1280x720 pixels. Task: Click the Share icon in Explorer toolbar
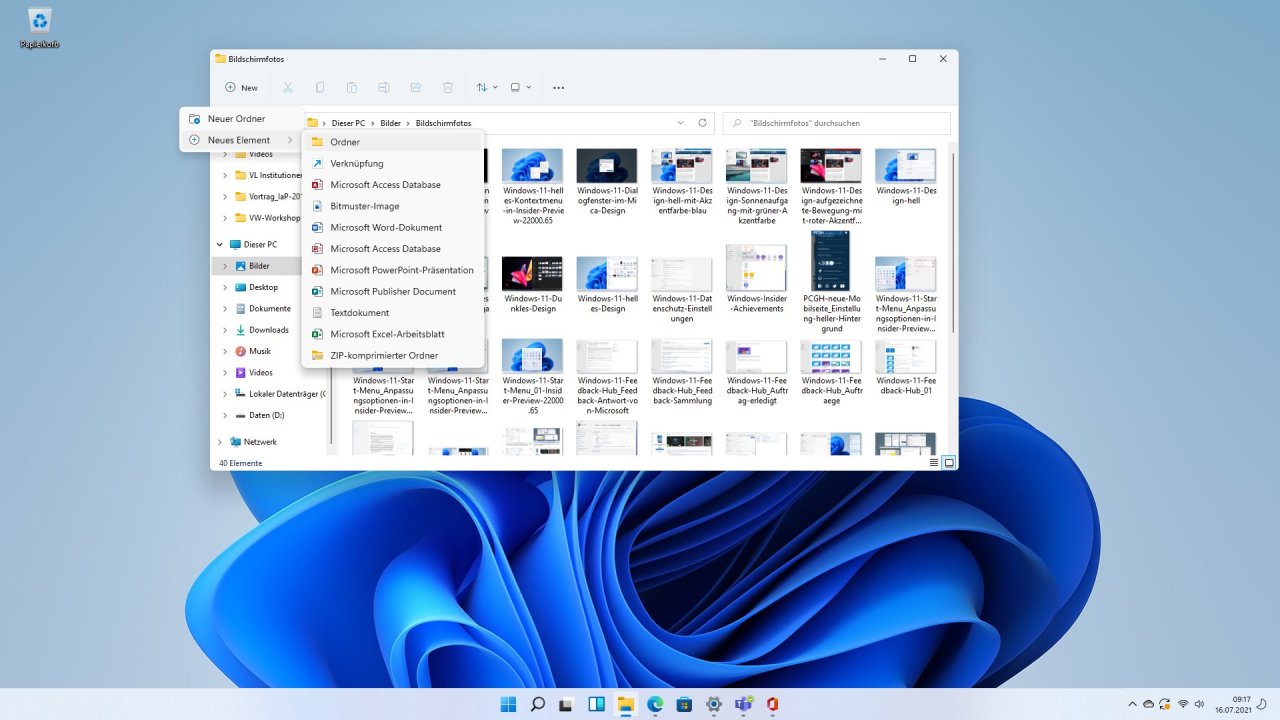(x=416, y=88)
